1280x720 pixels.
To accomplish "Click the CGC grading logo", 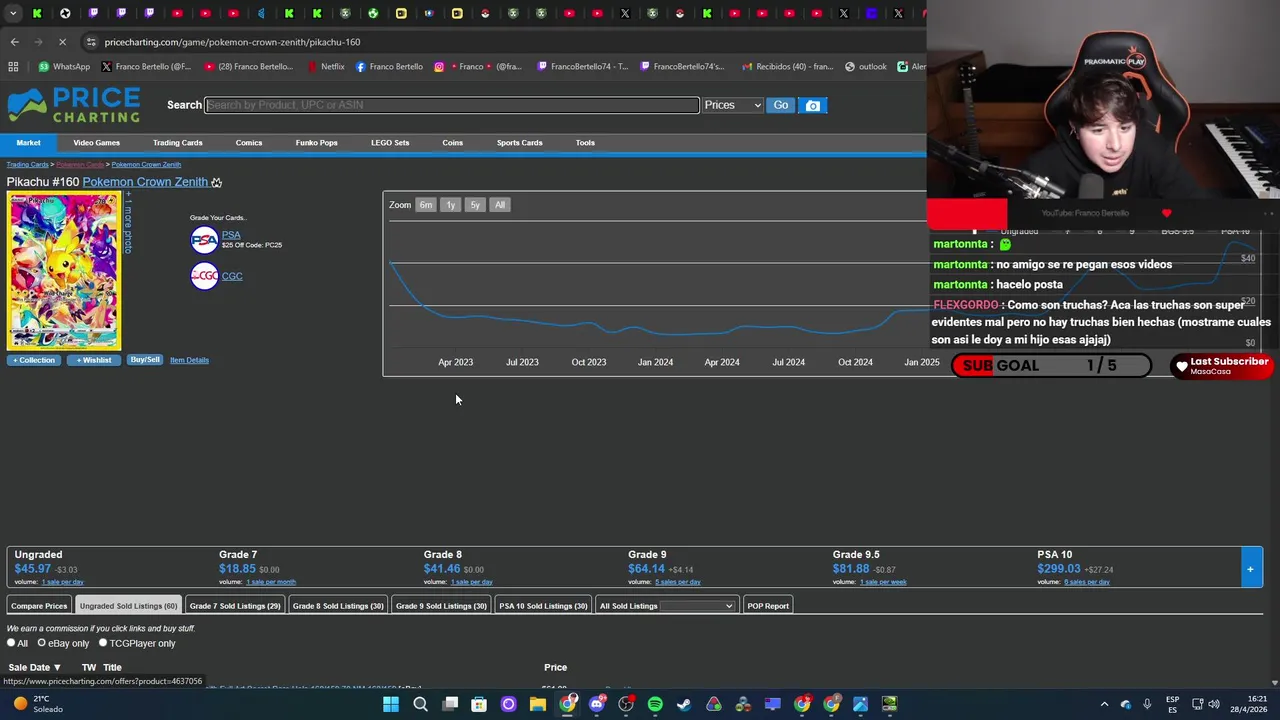I will [204, 276].
